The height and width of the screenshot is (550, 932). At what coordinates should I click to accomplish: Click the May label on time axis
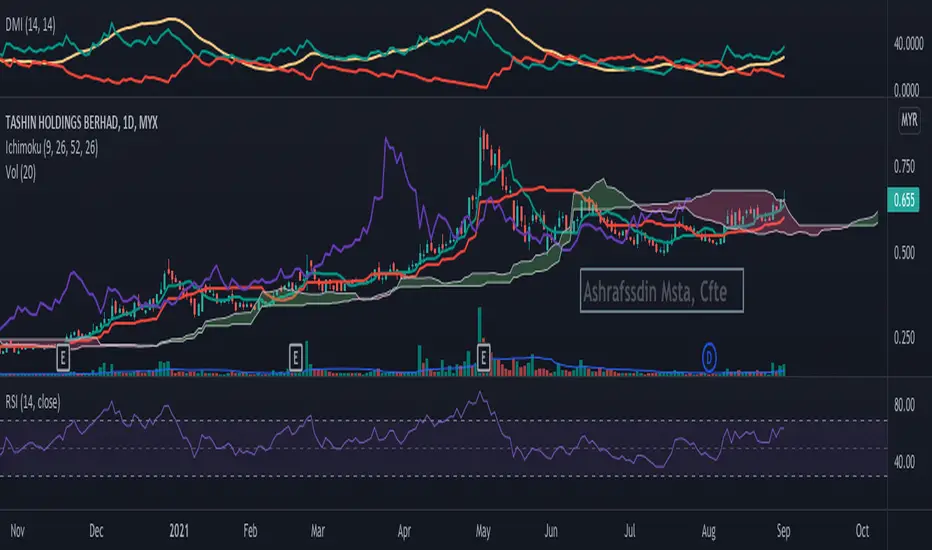[x=483, y=530]
